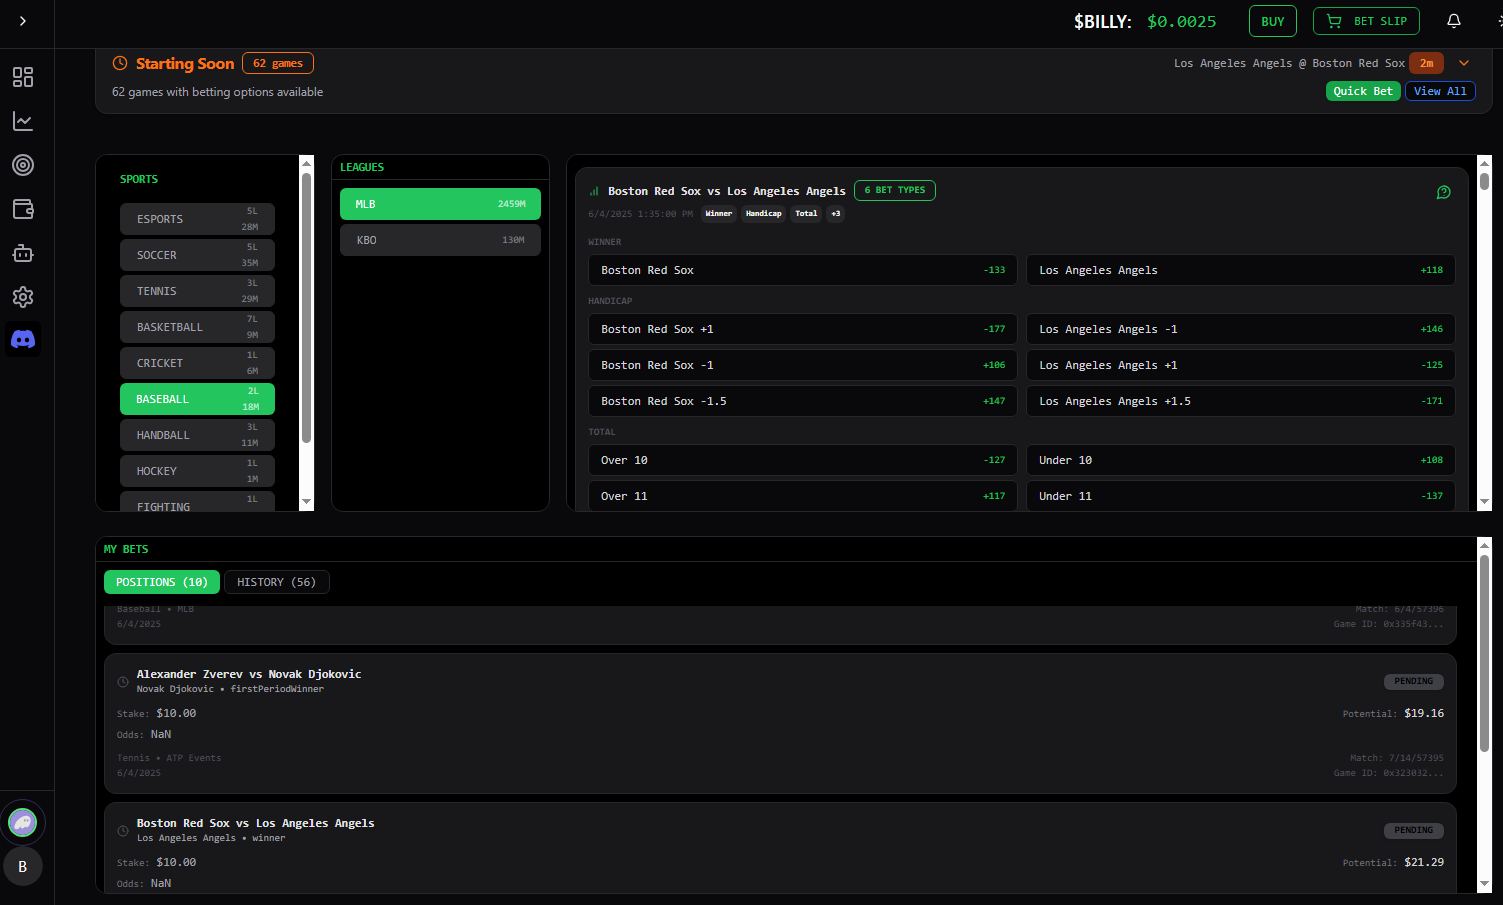Open the settings gear icon in sidebar

point(23,297)
